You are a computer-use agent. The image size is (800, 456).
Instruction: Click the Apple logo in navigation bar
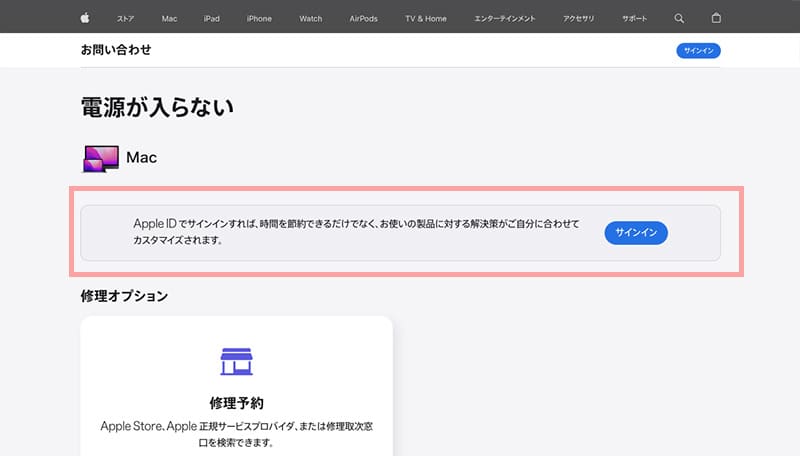click(x=85, y=18)
